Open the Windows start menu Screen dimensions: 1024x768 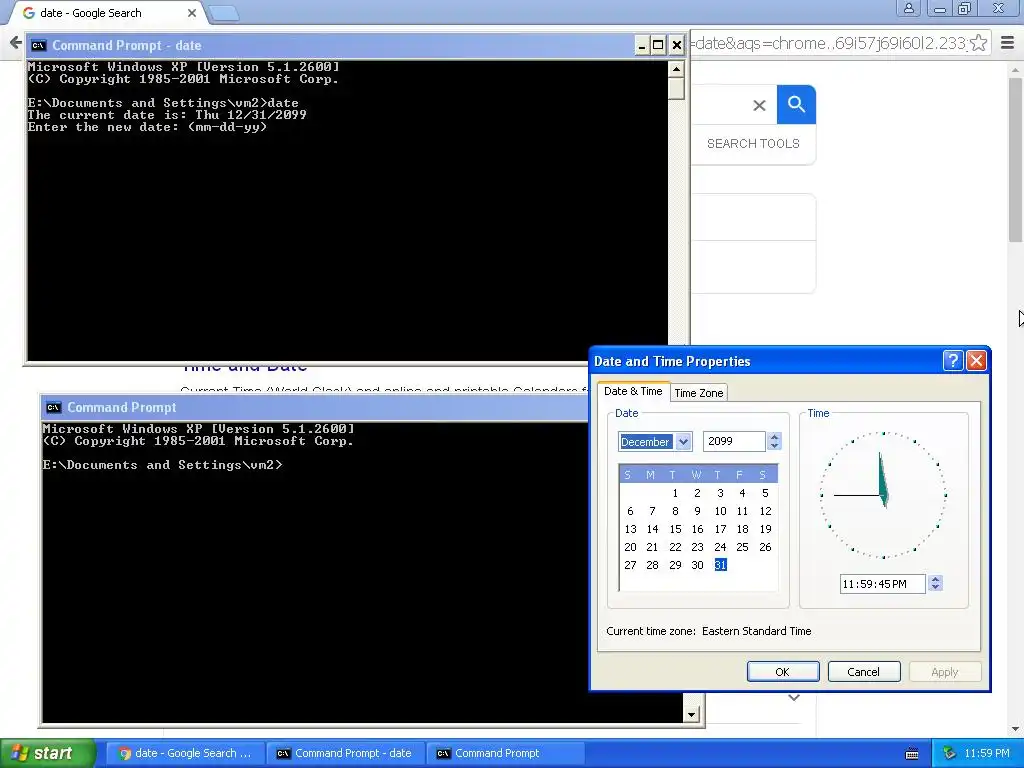[48, 753]
